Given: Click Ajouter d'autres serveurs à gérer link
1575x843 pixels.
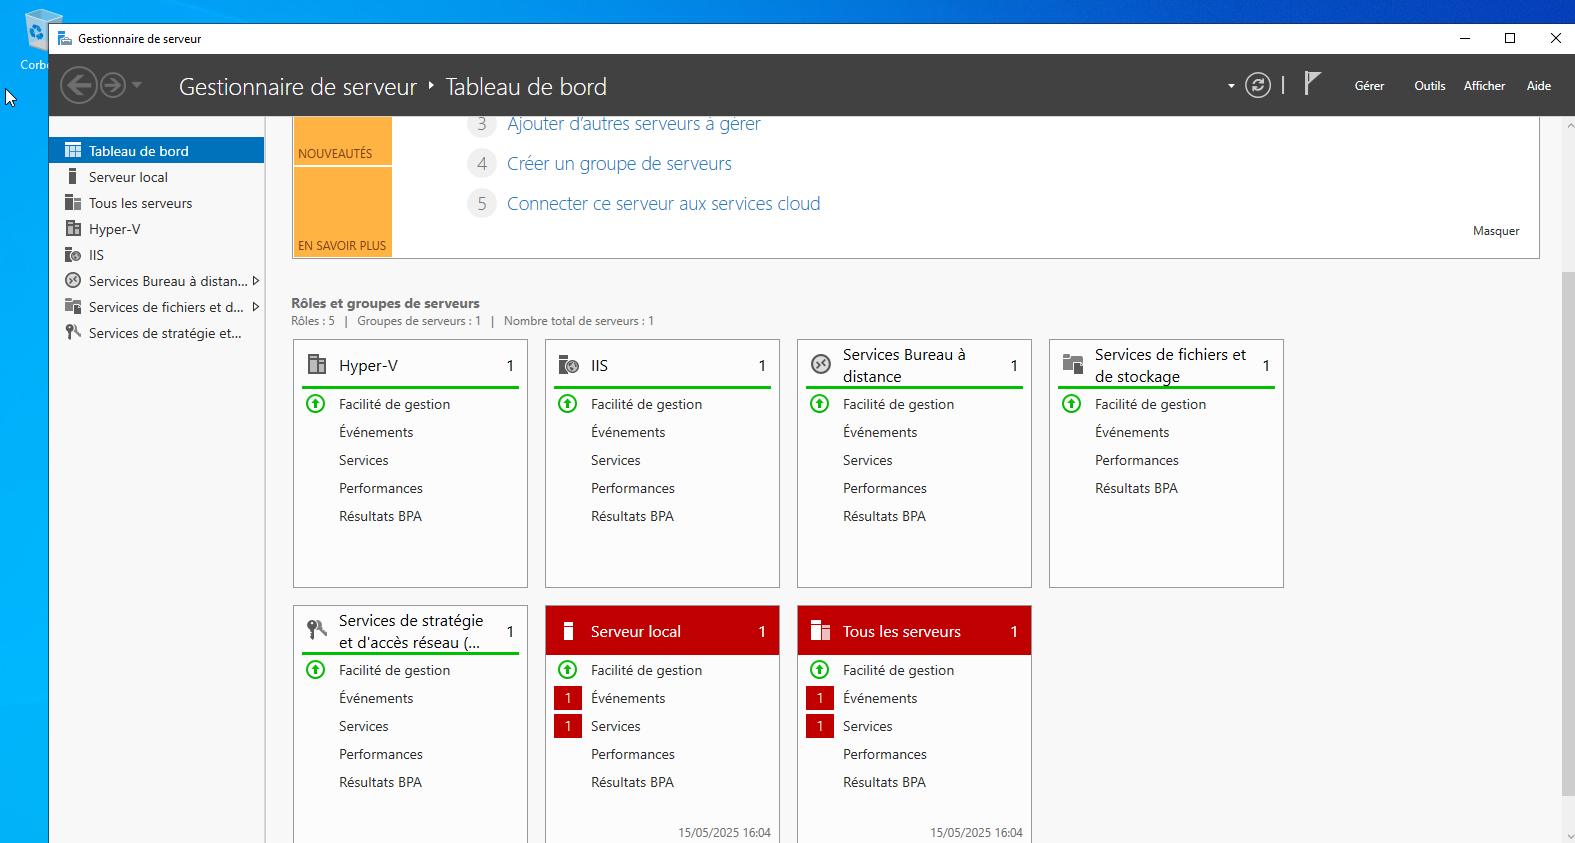Looking at the screenshot, I should coord(633,123).
